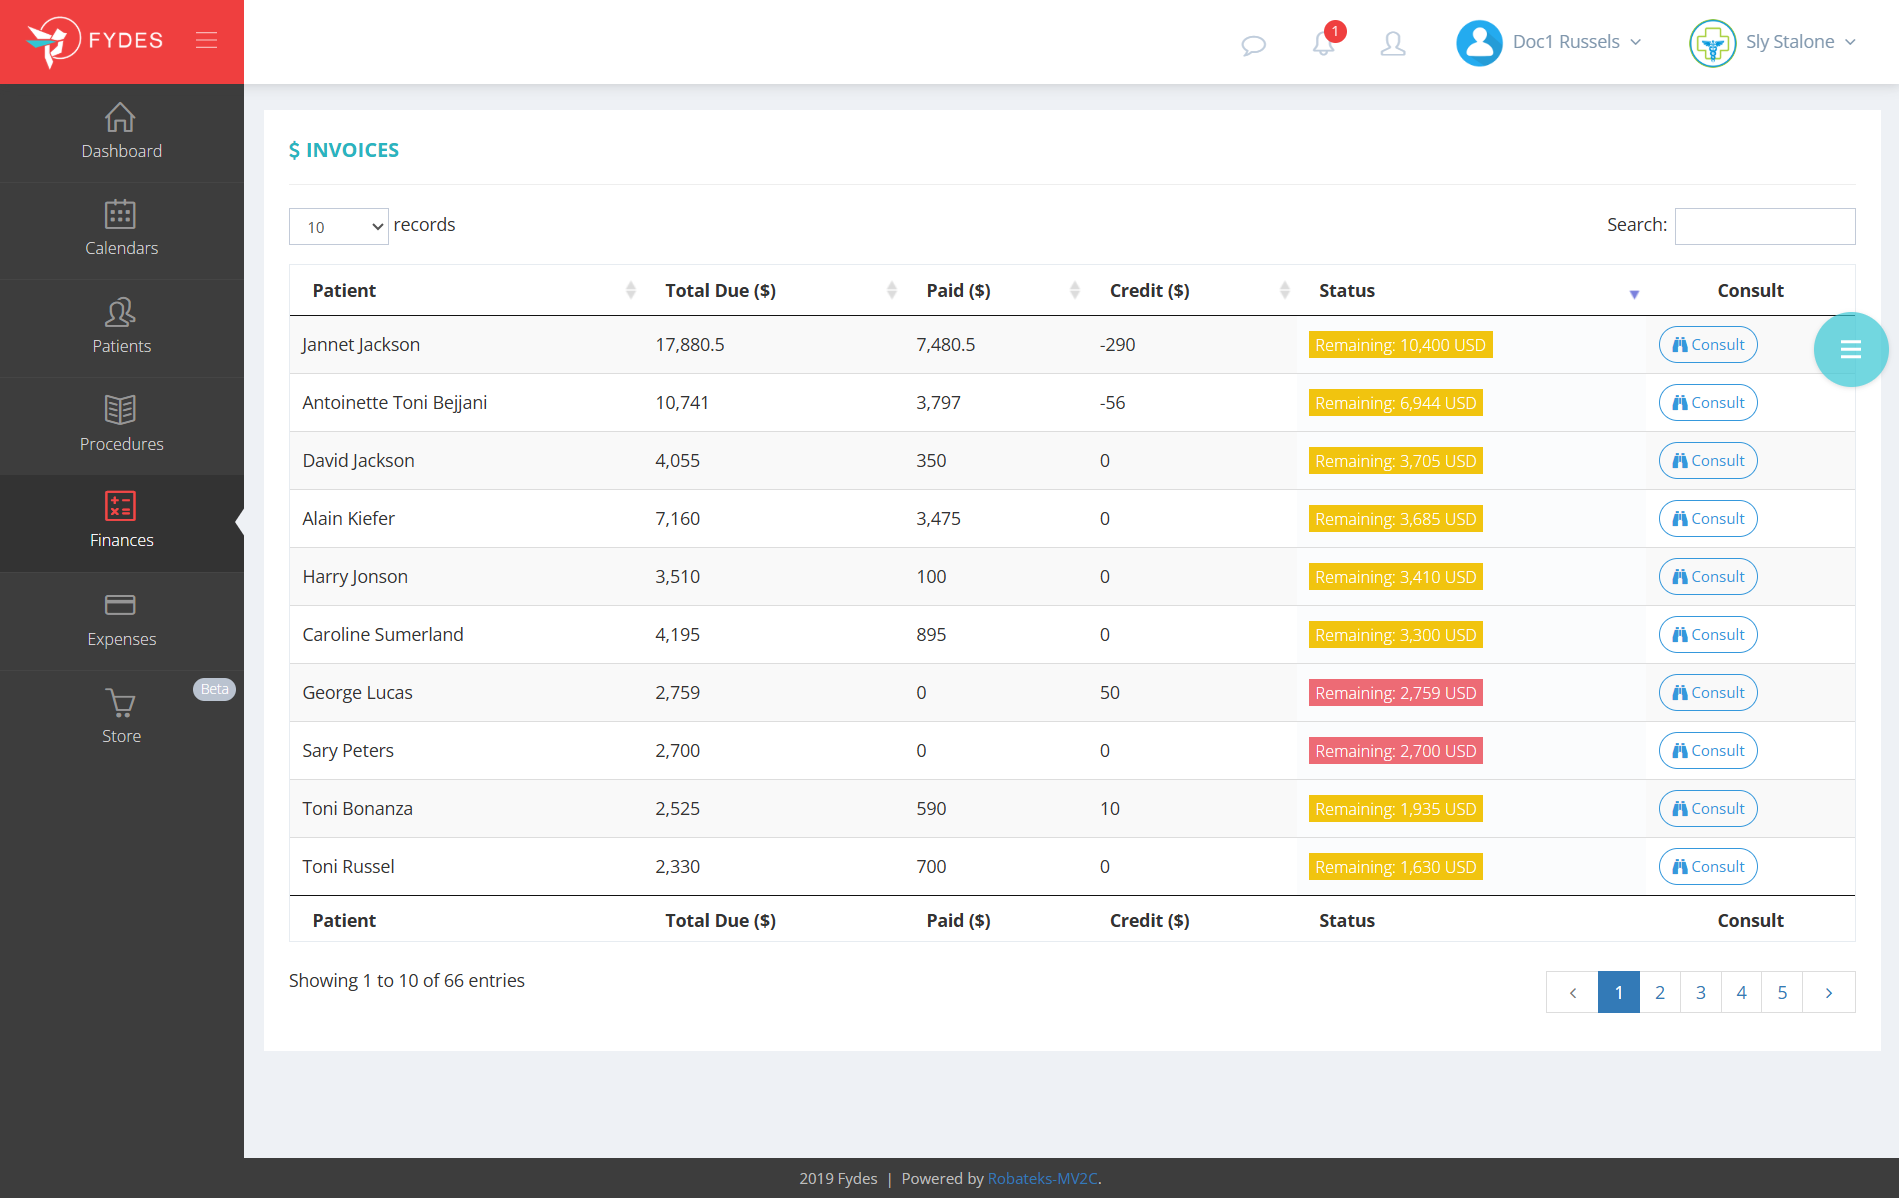Go to Calendars in sidebar
The height and width of the screenshot is (1198, 1899).
(121, 229)
